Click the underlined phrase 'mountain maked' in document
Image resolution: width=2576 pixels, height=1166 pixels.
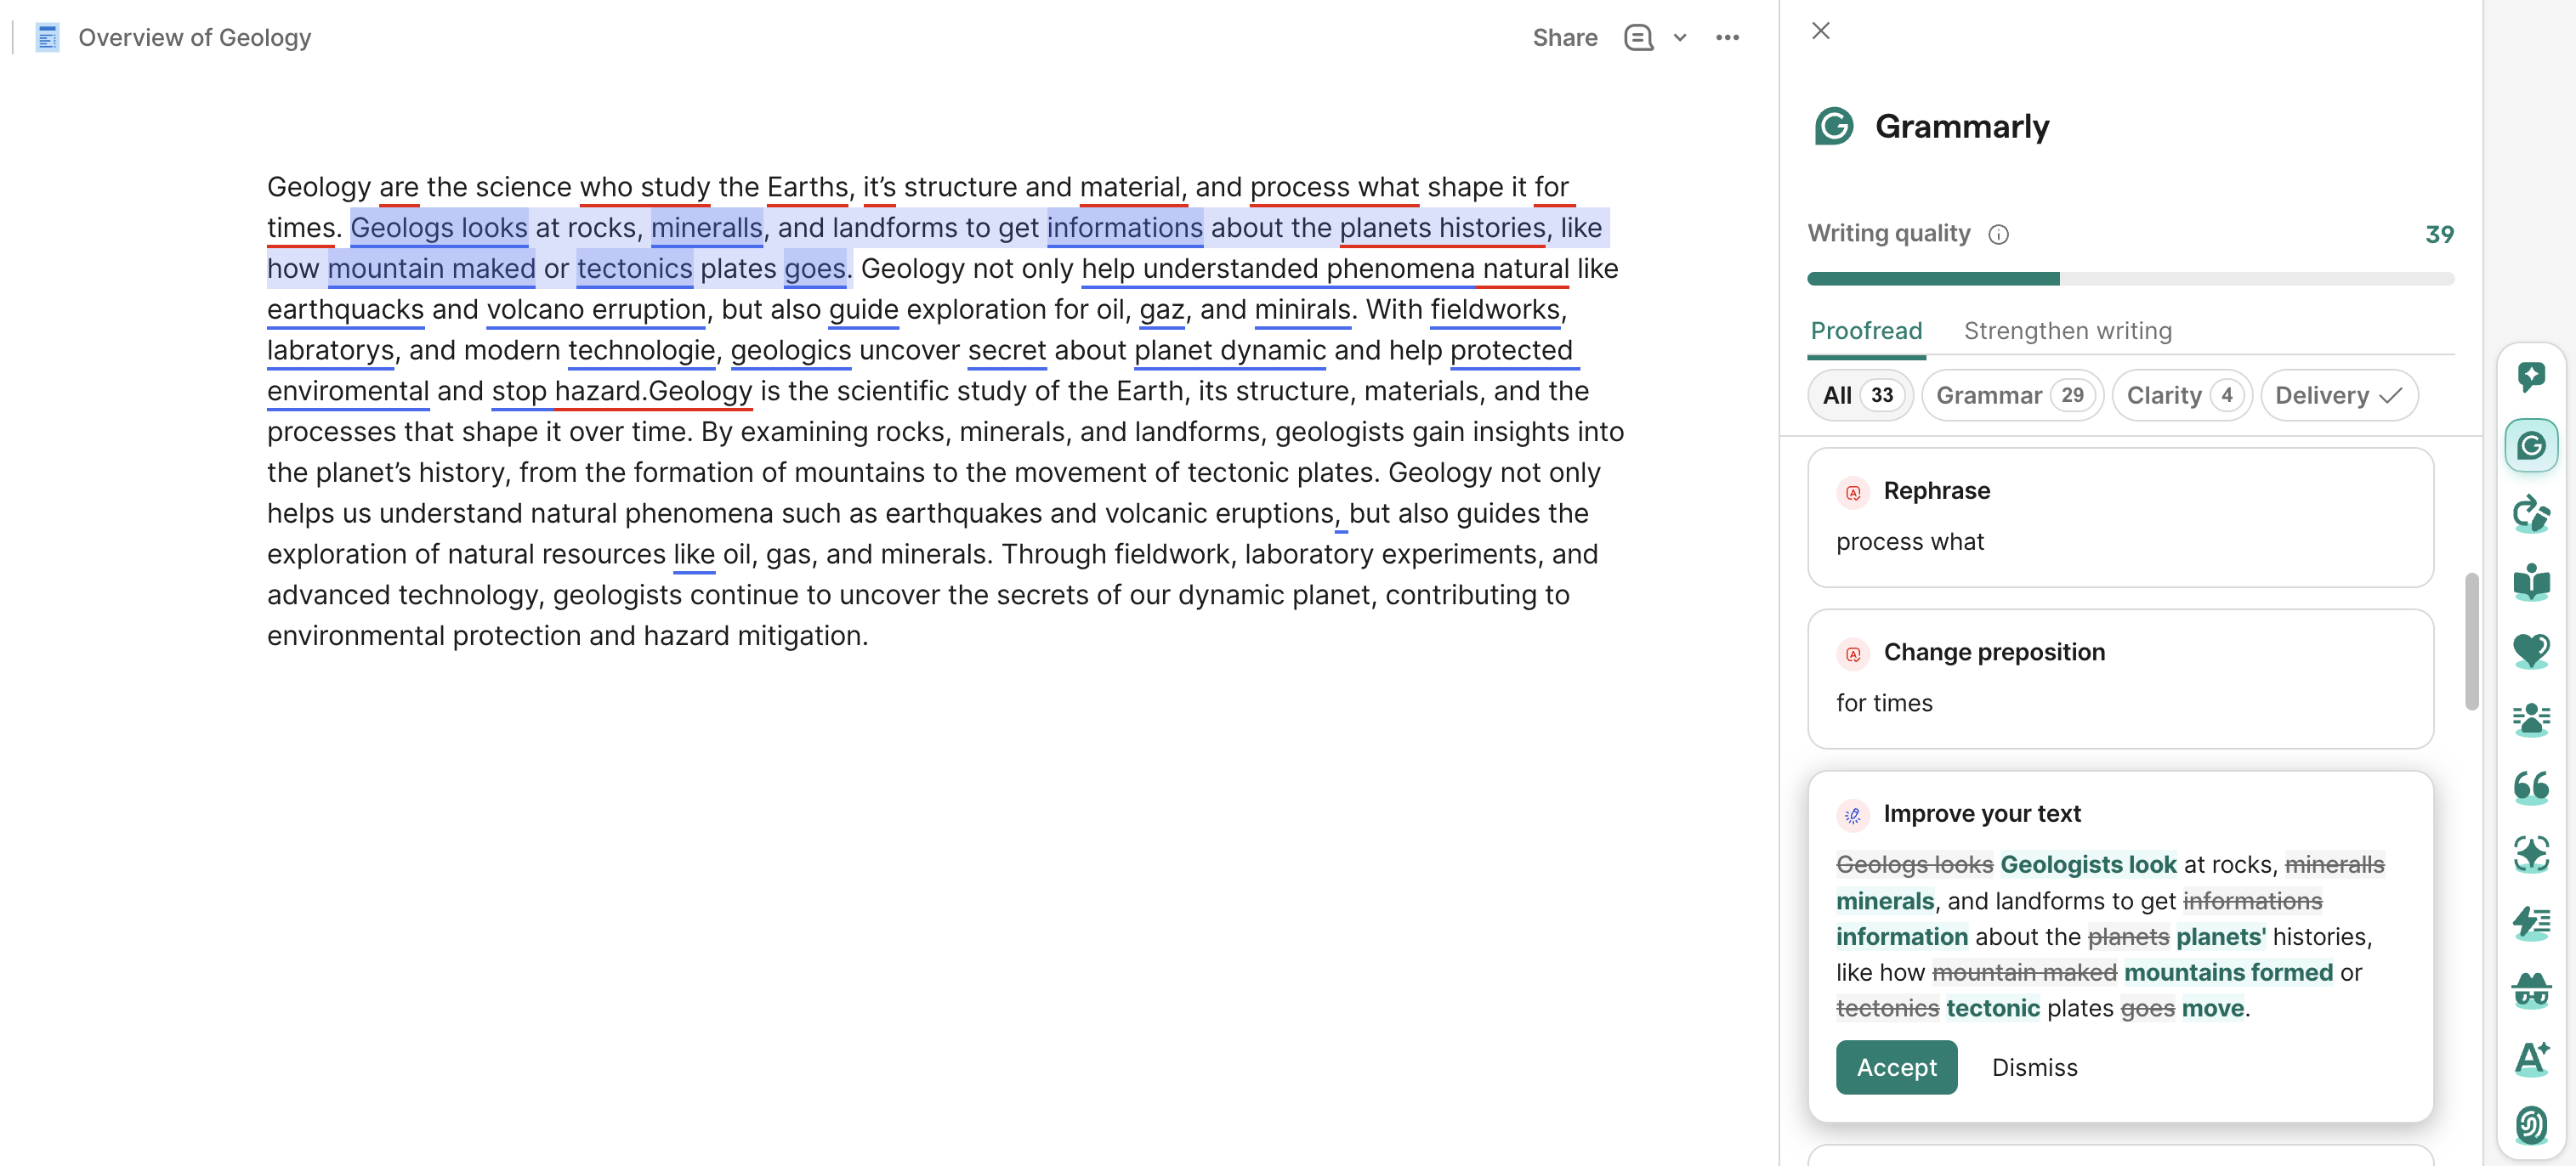tap(432, 269)
